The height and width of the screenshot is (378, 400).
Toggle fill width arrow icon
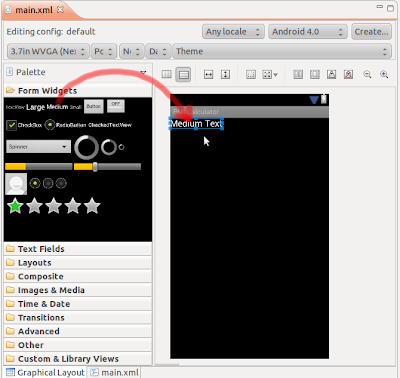click(208, 74)
